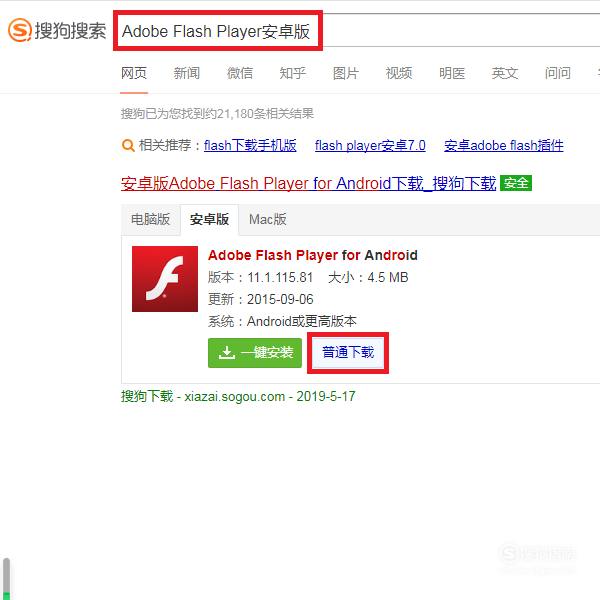Click the Adobe Flash Player for Android title
Viewport: 600px width, 600px height.
click(x=313, y=255)
